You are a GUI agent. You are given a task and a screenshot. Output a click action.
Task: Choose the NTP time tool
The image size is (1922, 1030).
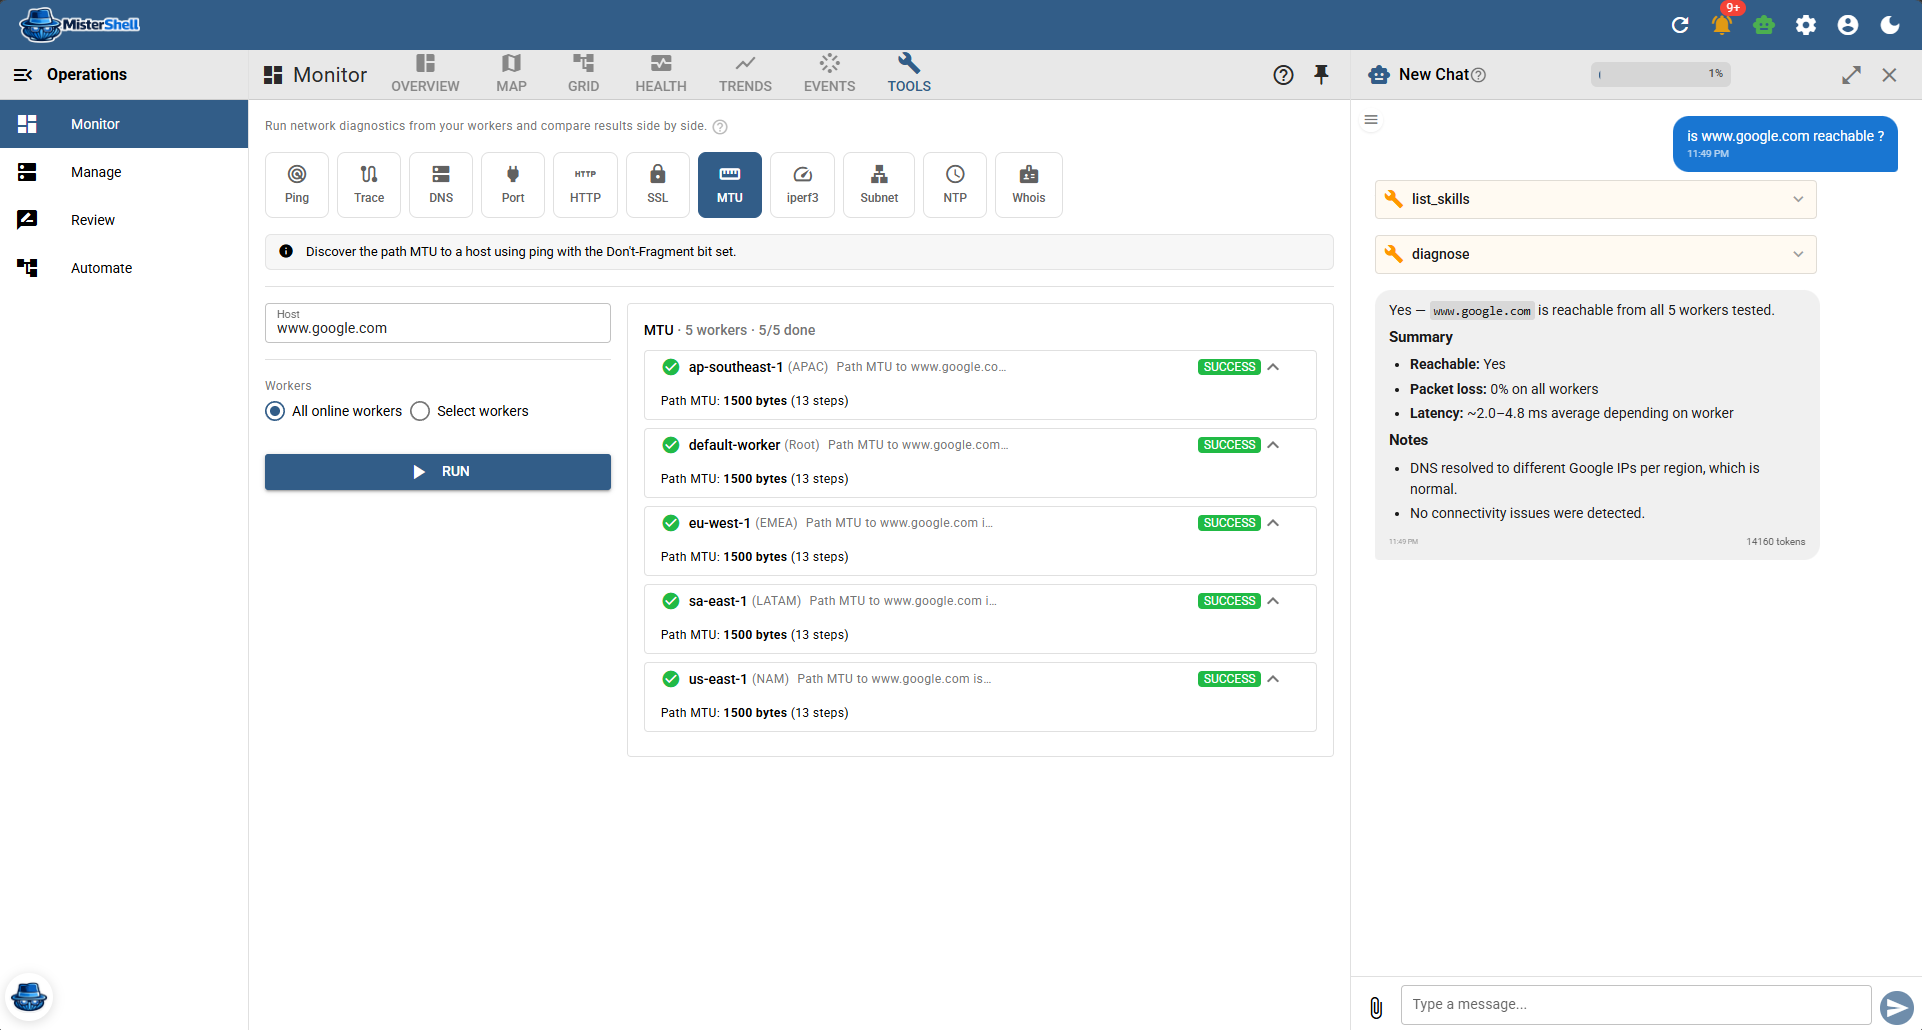click(x=955, y=185)
